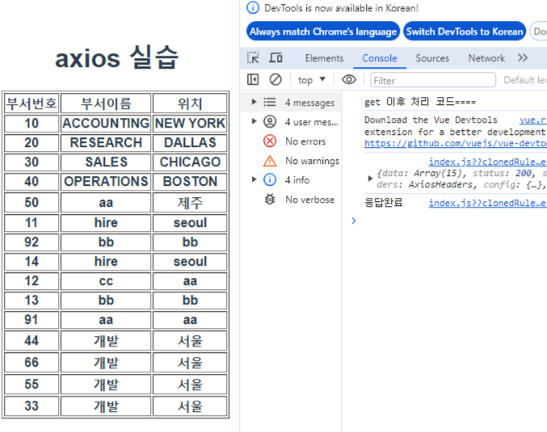The width and height of the screenshot is (547, 432).
Task: Click the axios 실습 heading
Action: click(x=117, y=58)
